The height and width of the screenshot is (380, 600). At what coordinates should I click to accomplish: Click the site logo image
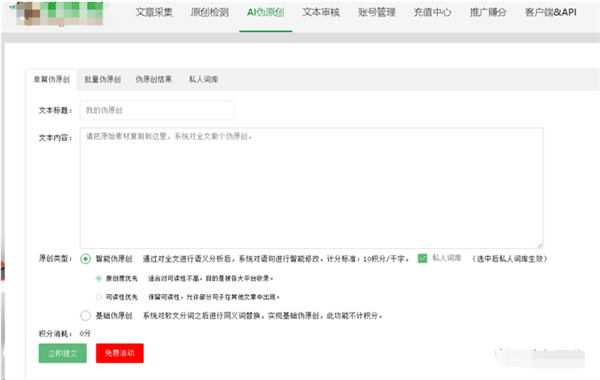click(x=60, y=13)
